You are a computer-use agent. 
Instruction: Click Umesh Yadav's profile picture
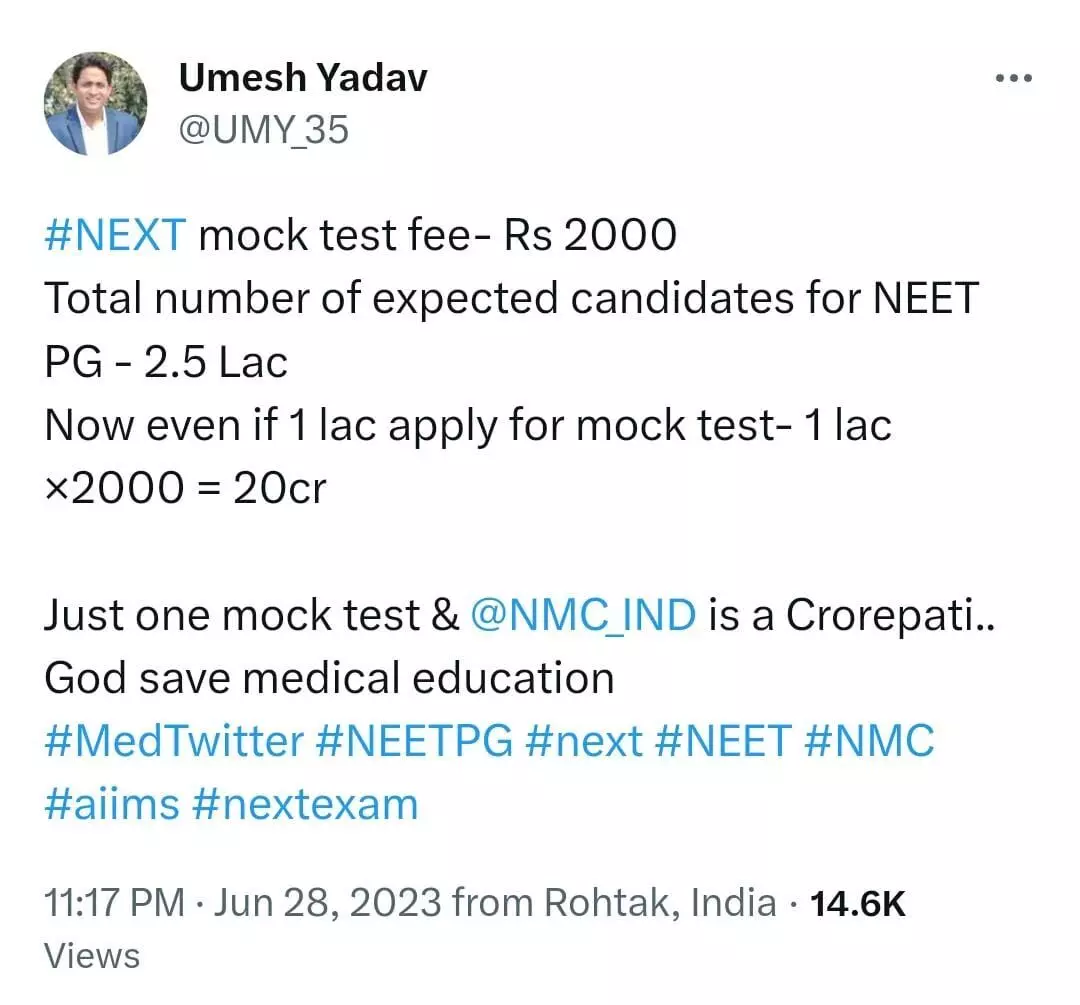coord(95,104)
